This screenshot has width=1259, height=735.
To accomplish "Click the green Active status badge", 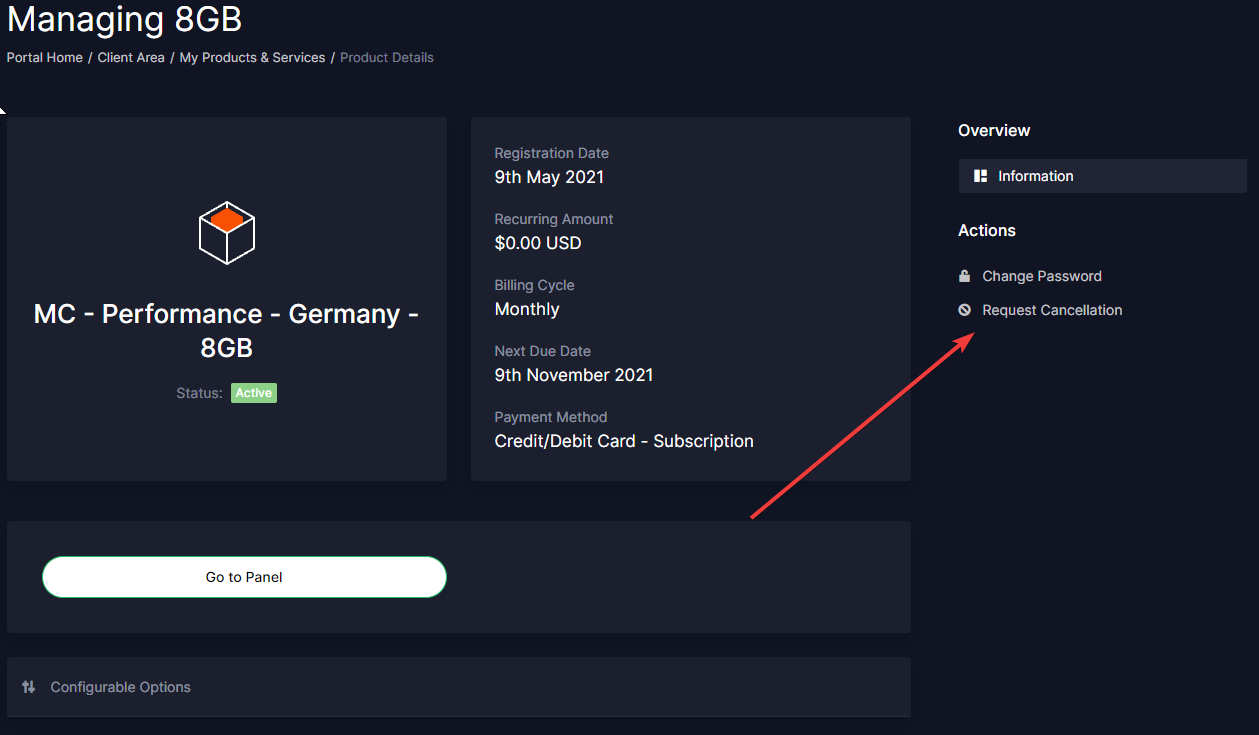I will pyautogui.click(x=254, y=393).
